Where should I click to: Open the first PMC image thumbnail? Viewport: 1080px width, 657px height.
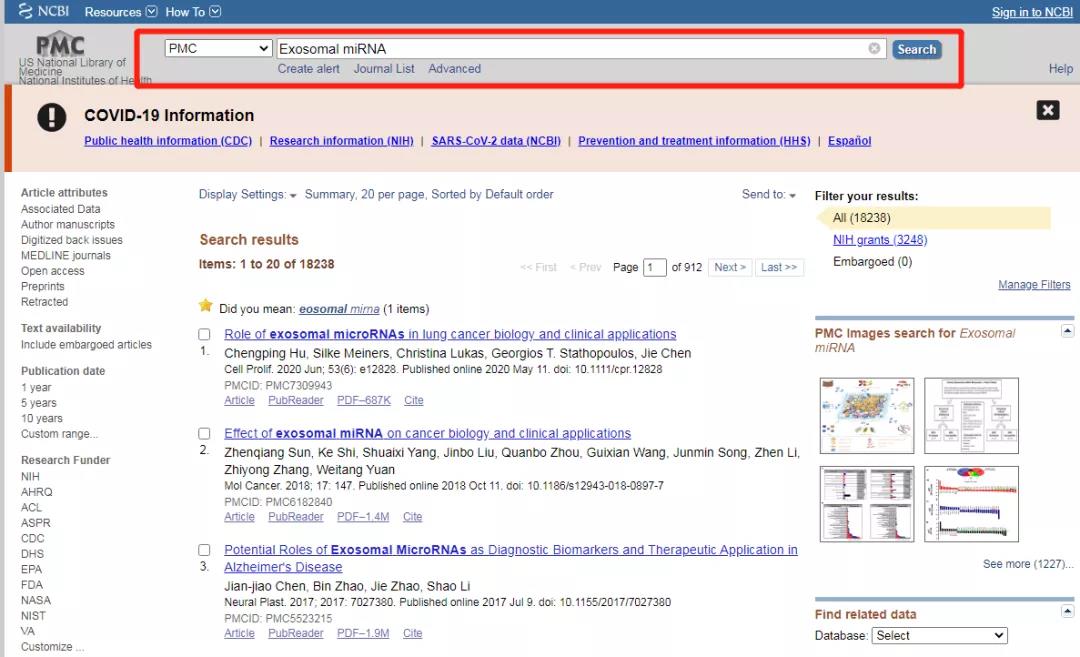click(866, 413)
